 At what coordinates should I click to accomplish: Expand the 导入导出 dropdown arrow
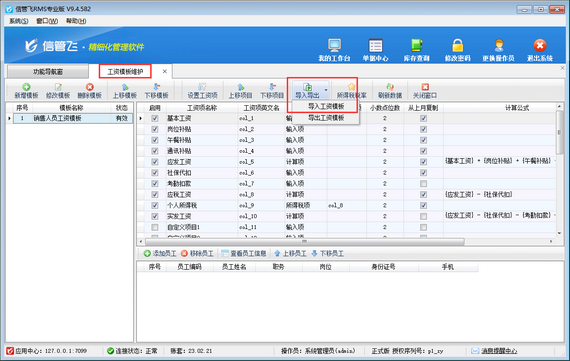click(x=326, y=90)
